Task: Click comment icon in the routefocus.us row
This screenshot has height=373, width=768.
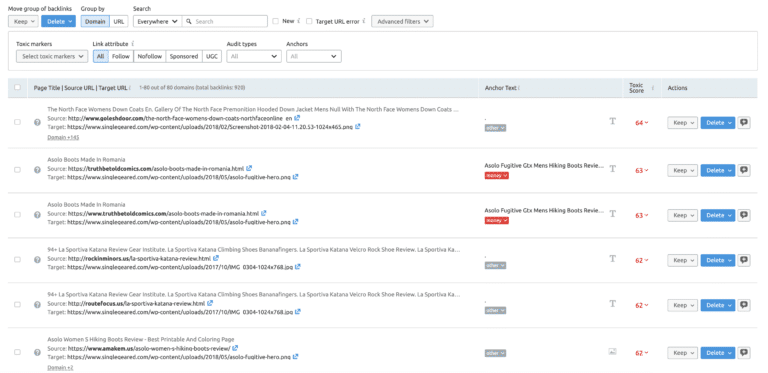Action: coord(744,305)
